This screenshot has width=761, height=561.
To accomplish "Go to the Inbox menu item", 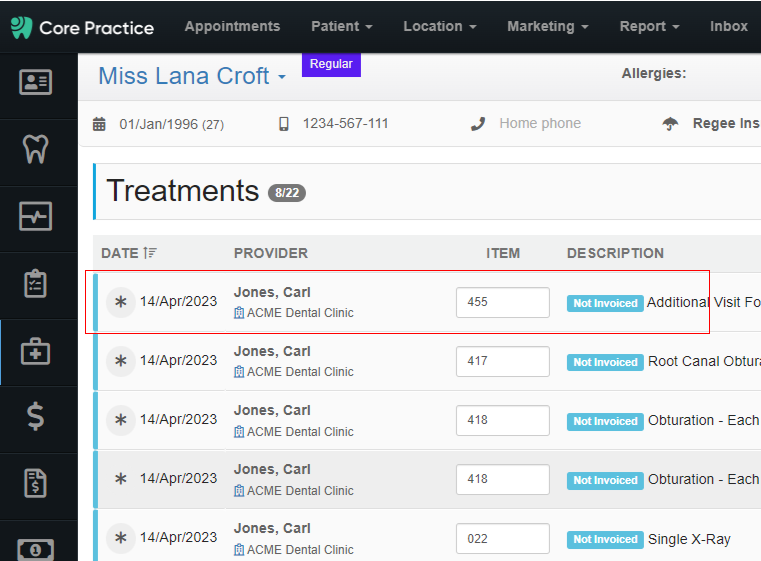I will coord(728,26).
